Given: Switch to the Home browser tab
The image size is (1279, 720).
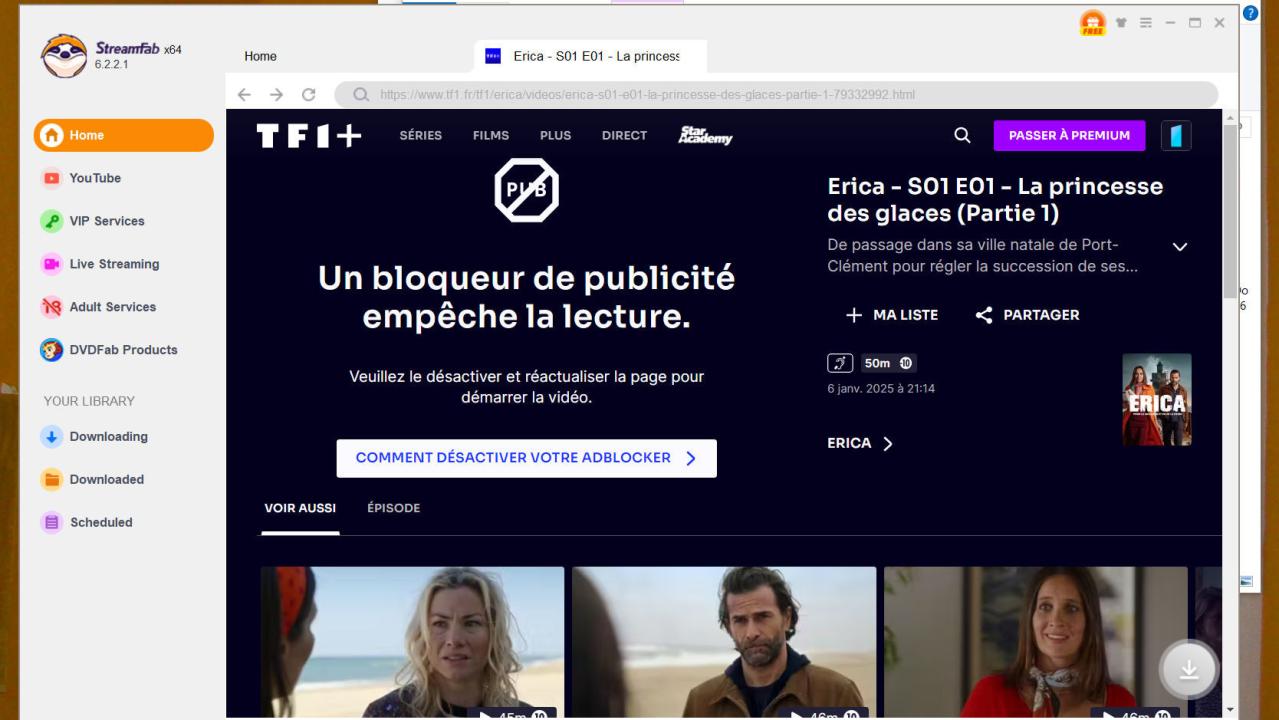Looking at the screenshot, I should click(x=261, y=56).
